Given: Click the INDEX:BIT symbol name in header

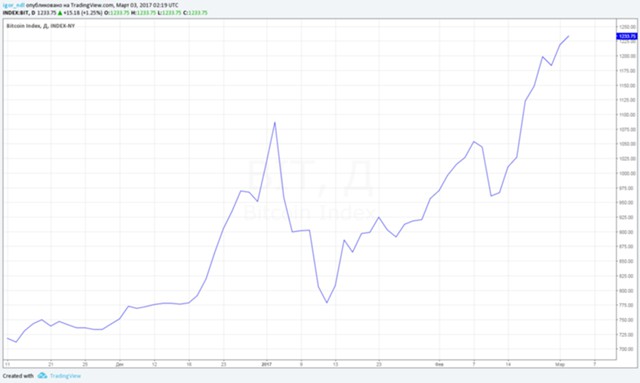Looking at the screenshot, I should click(16, 13).
